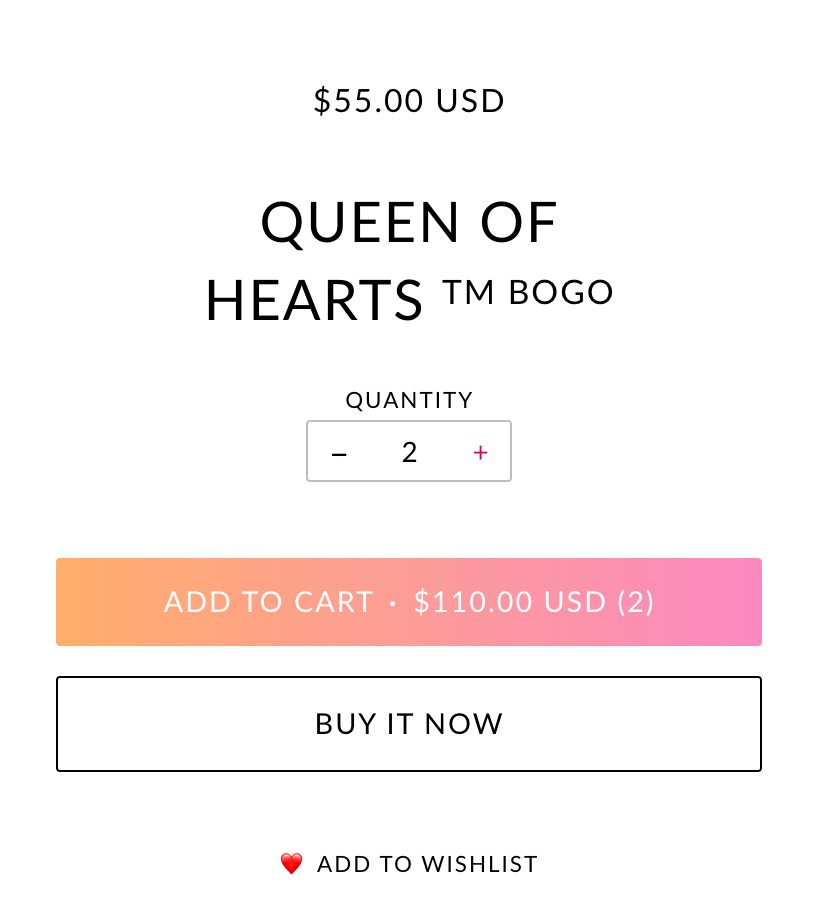
Task: Click the BOGO superscript text in the title
Action: coord(561,292)
